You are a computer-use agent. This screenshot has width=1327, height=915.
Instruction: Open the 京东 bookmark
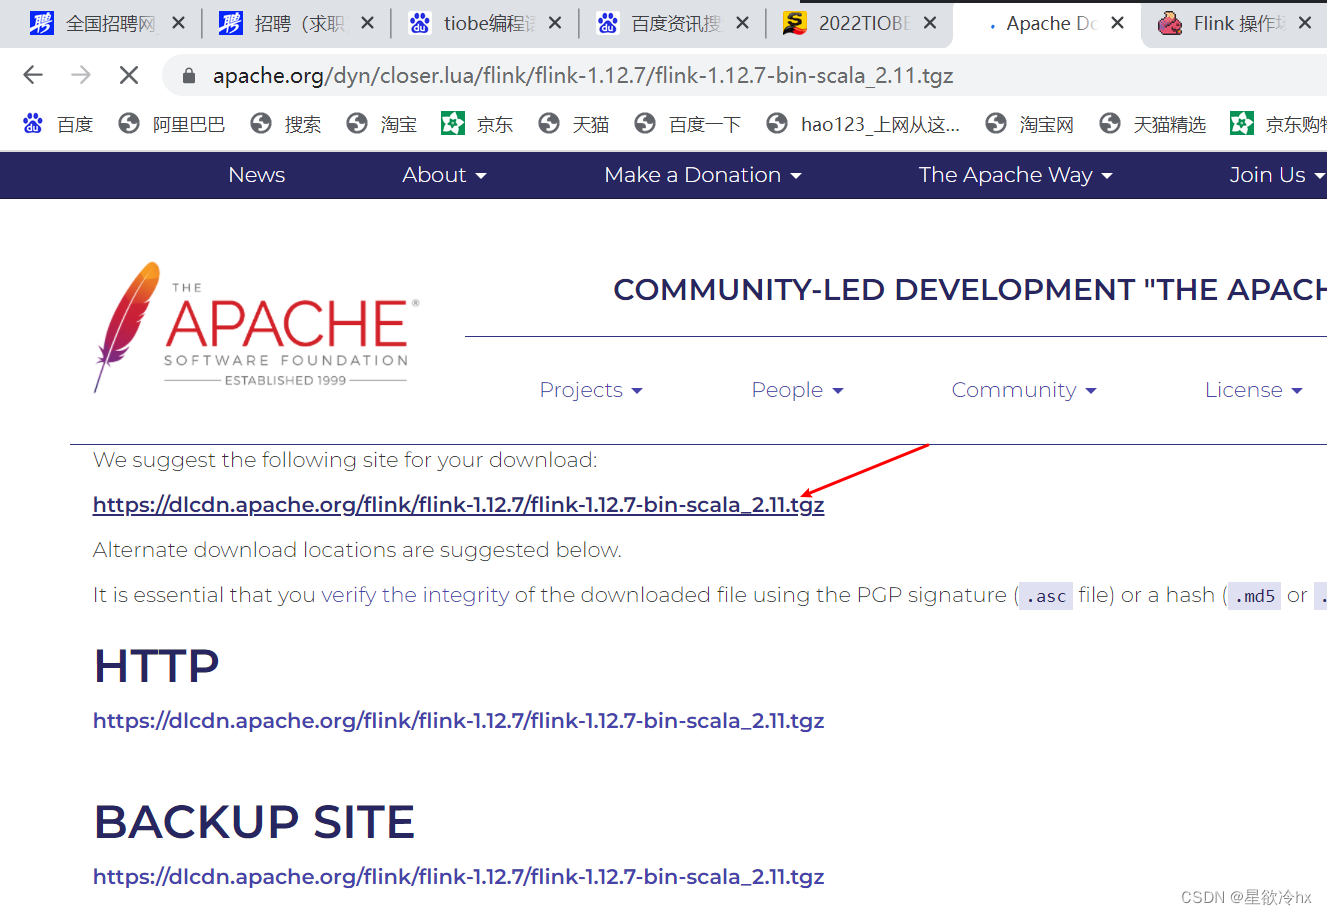(x=478, y=124)
